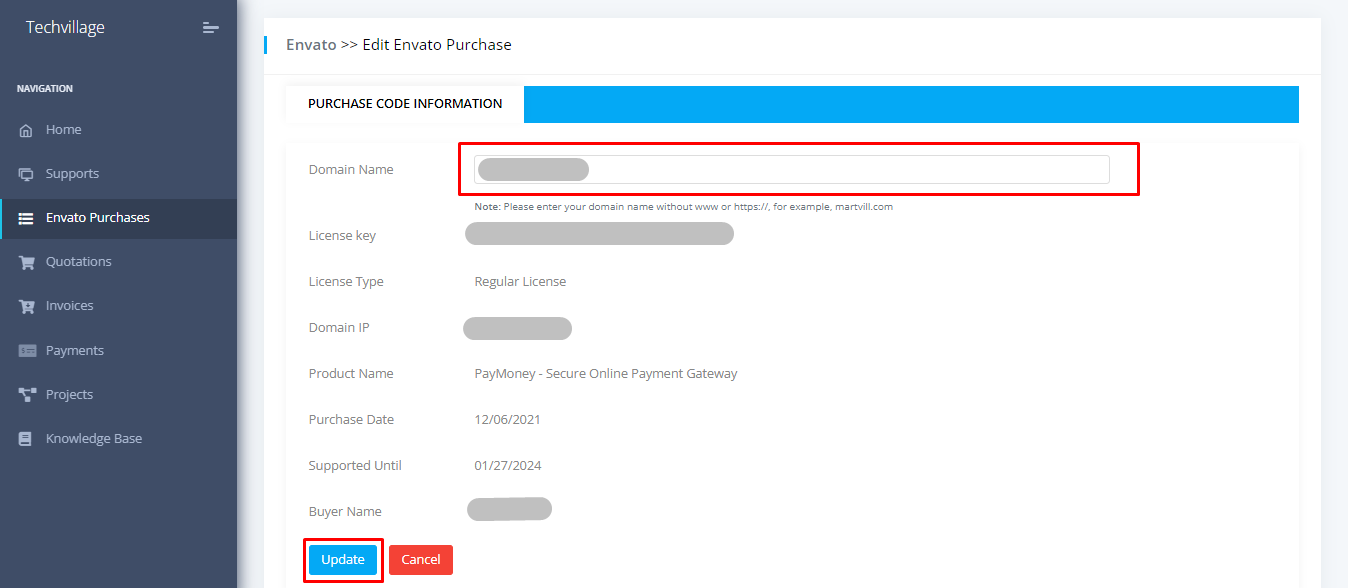Viewport: 1348px width, 588px height.
Task: Select the Purchase Code Information tab
Action: pos(405,104)
